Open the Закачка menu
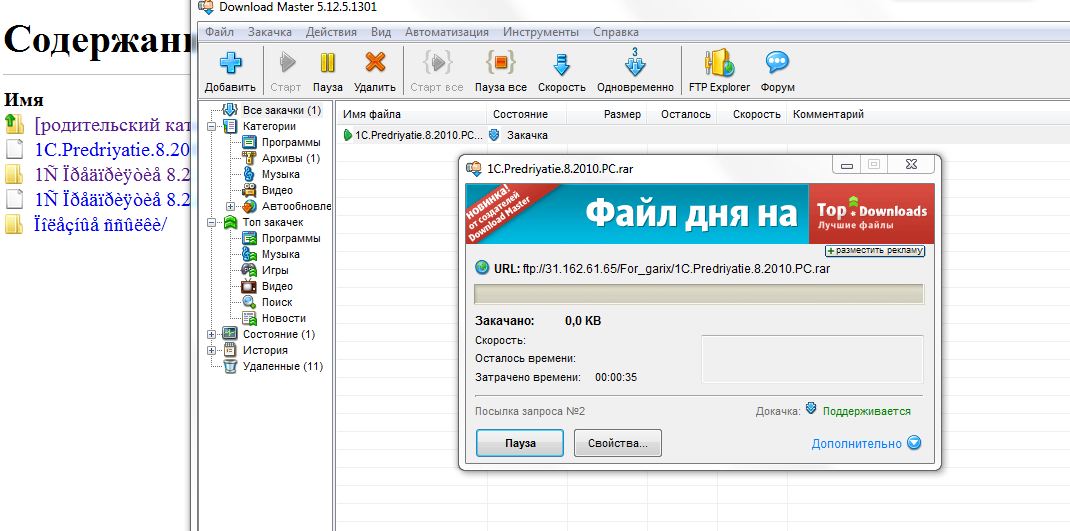 point(270,32)
